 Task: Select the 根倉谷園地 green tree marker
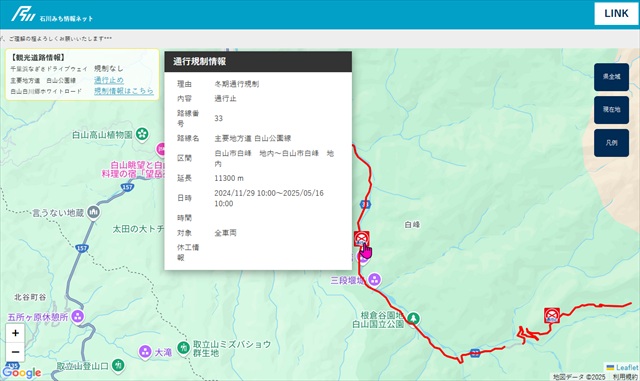coord(413,318)
